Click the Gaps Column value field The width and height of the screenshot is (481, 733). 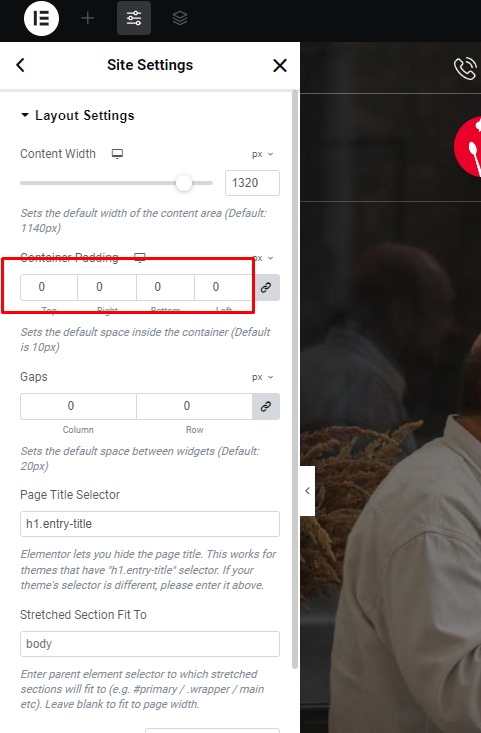78,406
